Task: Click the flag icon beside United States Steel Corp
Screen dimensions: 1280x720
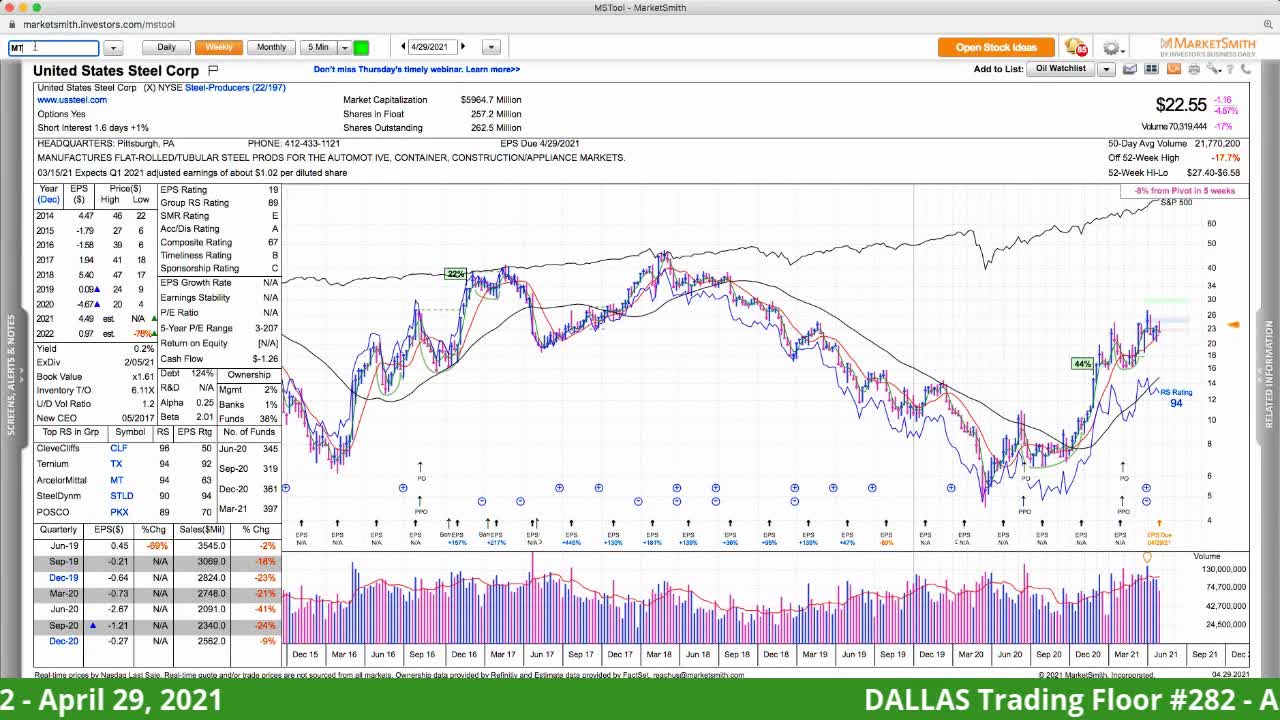Action: (212, 70)
